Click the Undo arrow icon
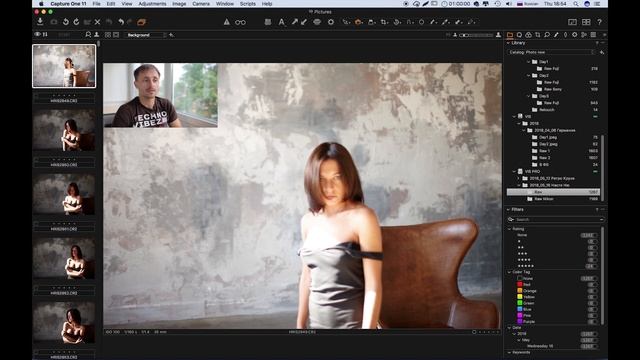 [121, 22]
